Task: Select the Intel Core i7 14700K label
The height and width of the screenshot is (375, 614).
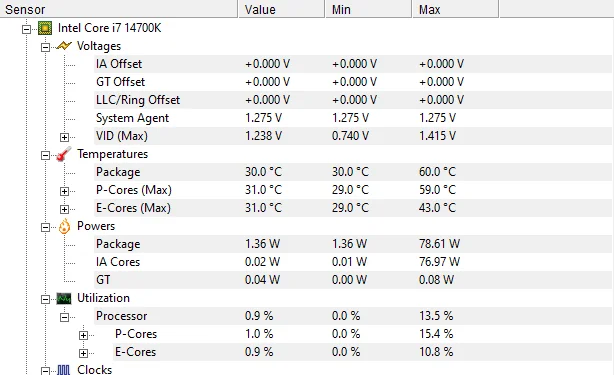Action: [109, 28]
